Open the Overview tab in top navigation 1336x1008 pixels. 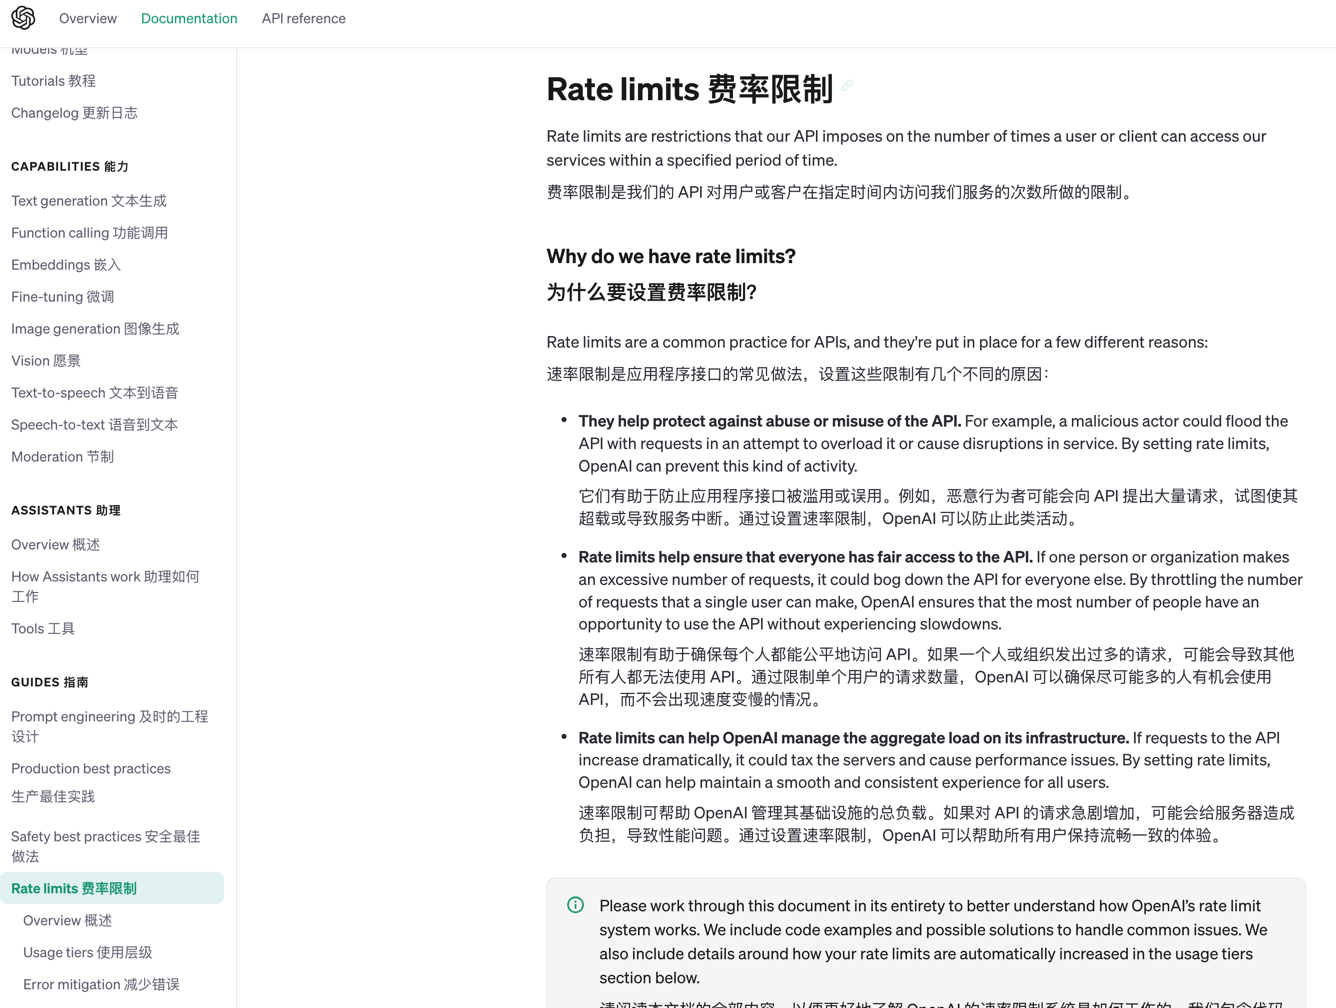(x=88, y=18)
